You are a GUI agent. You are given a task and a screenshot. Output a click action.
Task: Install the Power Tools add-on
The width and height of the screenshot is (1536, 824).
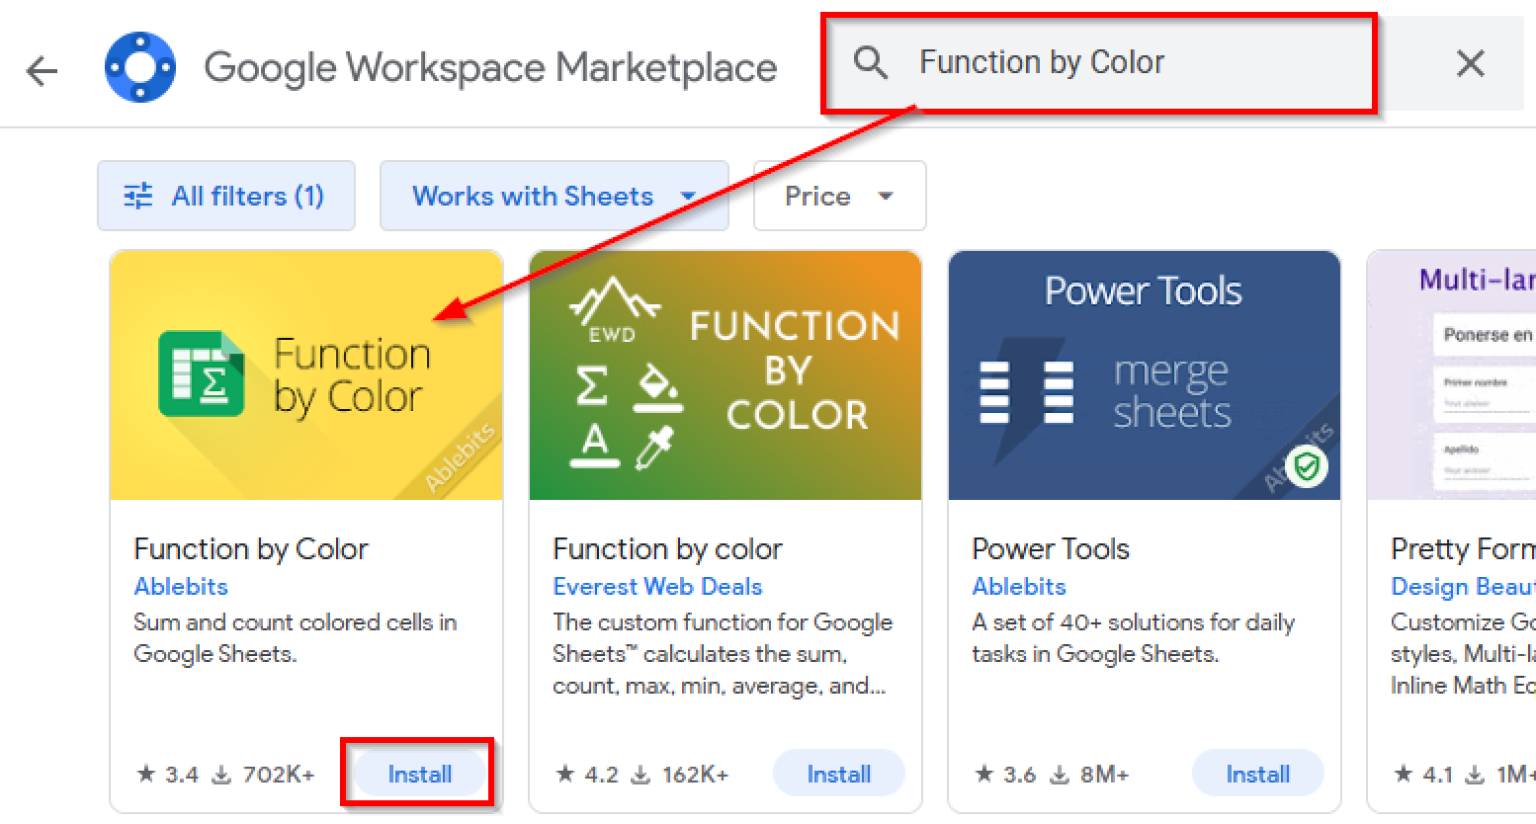point(1257,772)
